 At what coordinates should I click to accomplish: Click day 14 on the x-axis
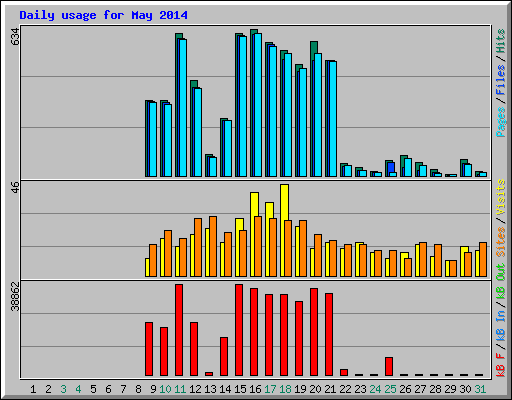pos(225,389)
